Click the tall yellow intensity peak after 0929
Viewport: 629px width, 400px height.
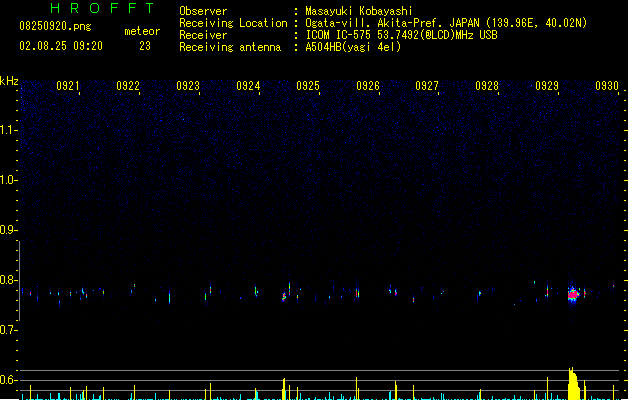(574, 384)
